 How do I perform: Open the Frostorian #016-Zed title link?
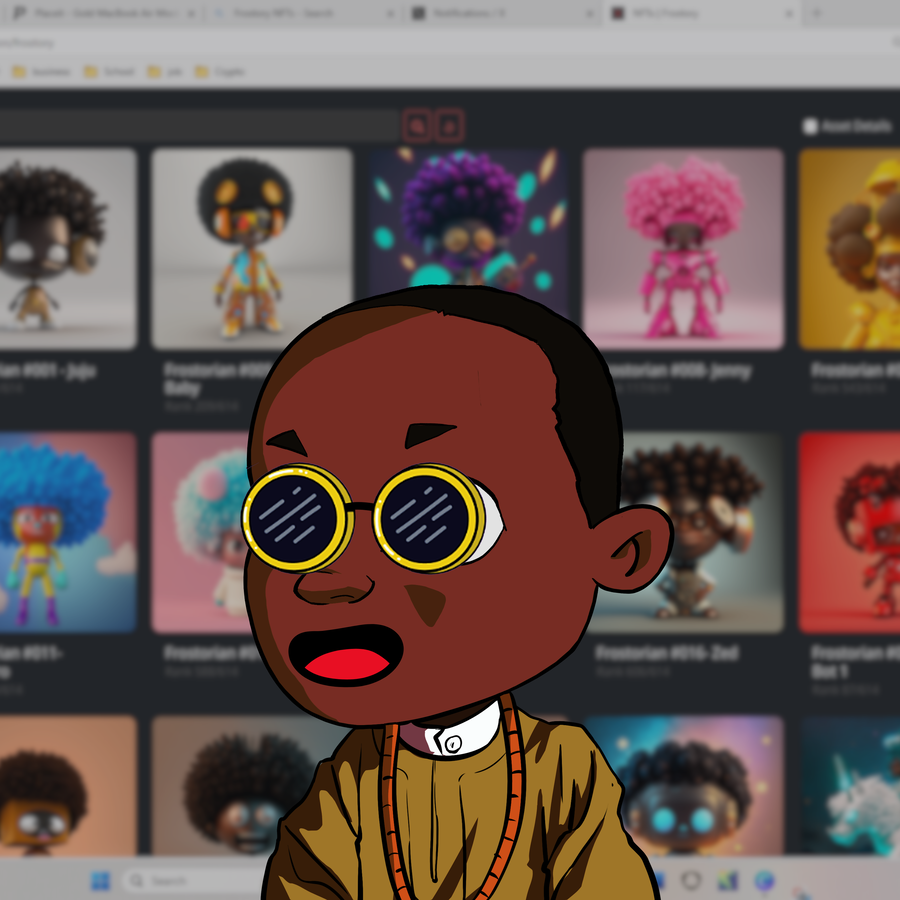click(666, 653)
